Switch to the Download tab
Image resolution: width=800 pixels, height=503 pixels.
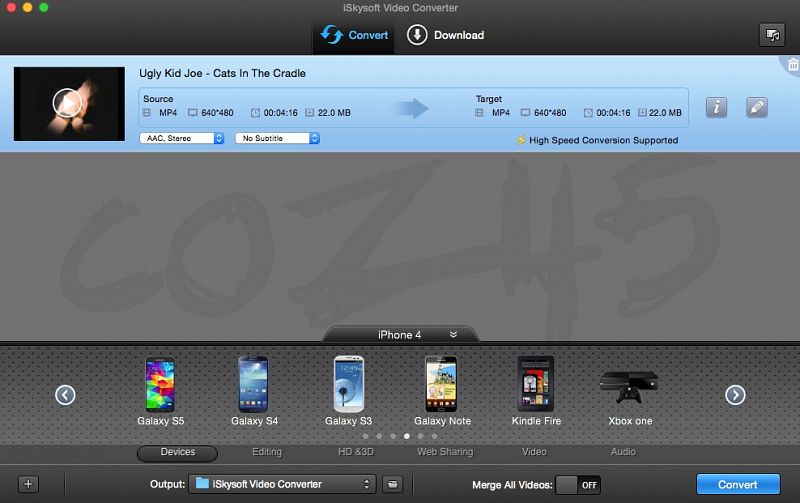[x=446, y=35]
